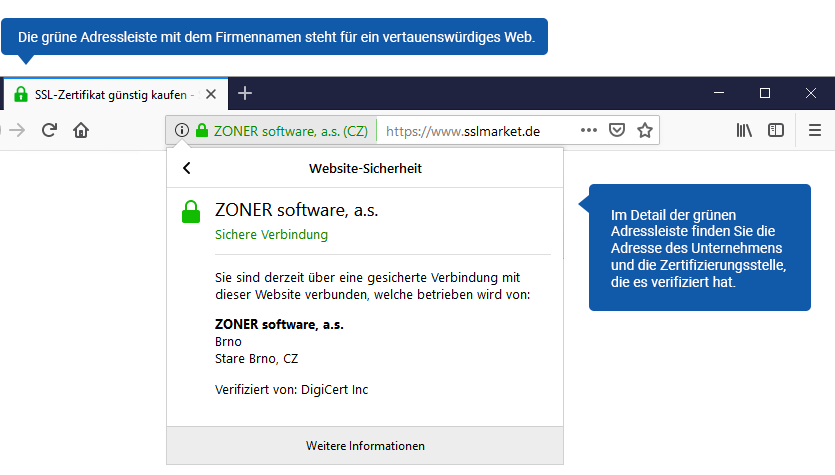Open the Firefox hamburger menu
835x475 pixels.
click(x=815, y=130)
